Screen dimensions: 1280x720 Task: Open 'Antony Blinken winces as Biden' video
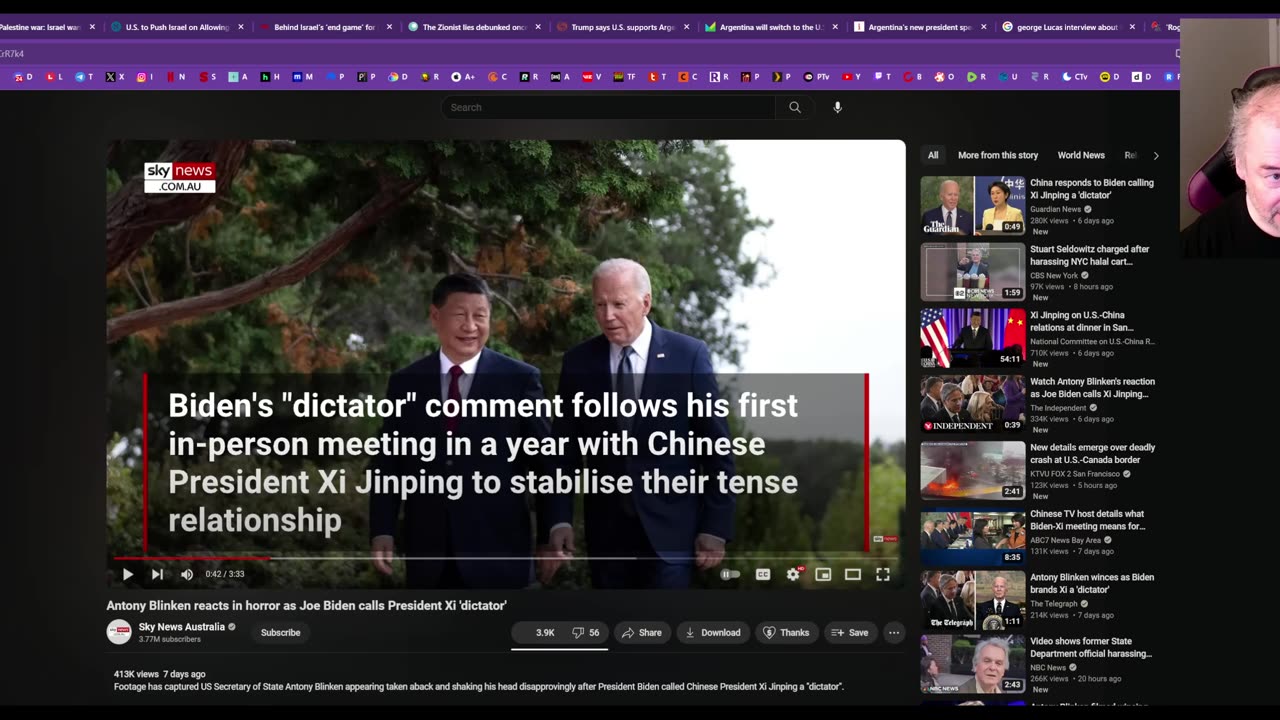(x=1092, y=583)
